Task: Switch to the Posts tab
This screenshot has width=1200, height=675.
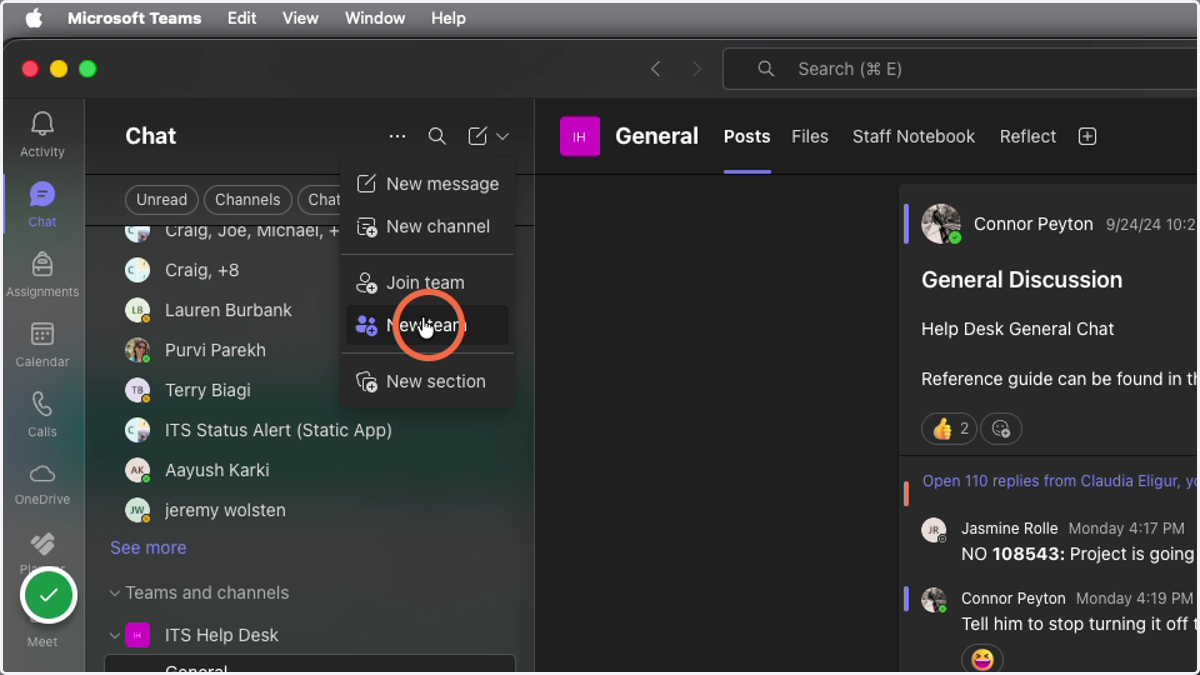Action: (747, 137)
